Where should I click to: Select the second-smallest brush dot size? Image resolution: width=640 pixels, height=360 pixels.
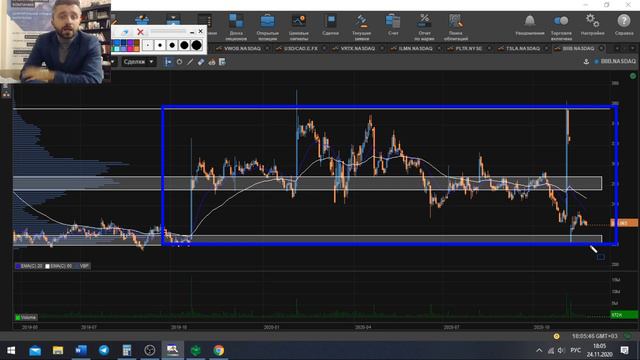(160, 45)
